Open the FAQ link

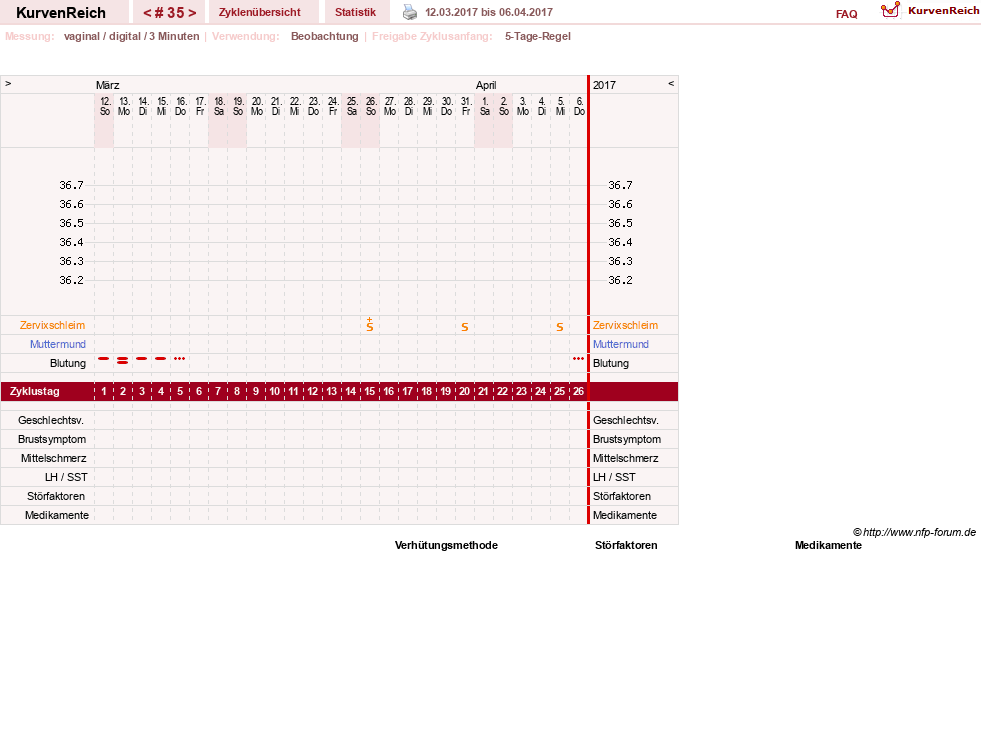(846, 14)
